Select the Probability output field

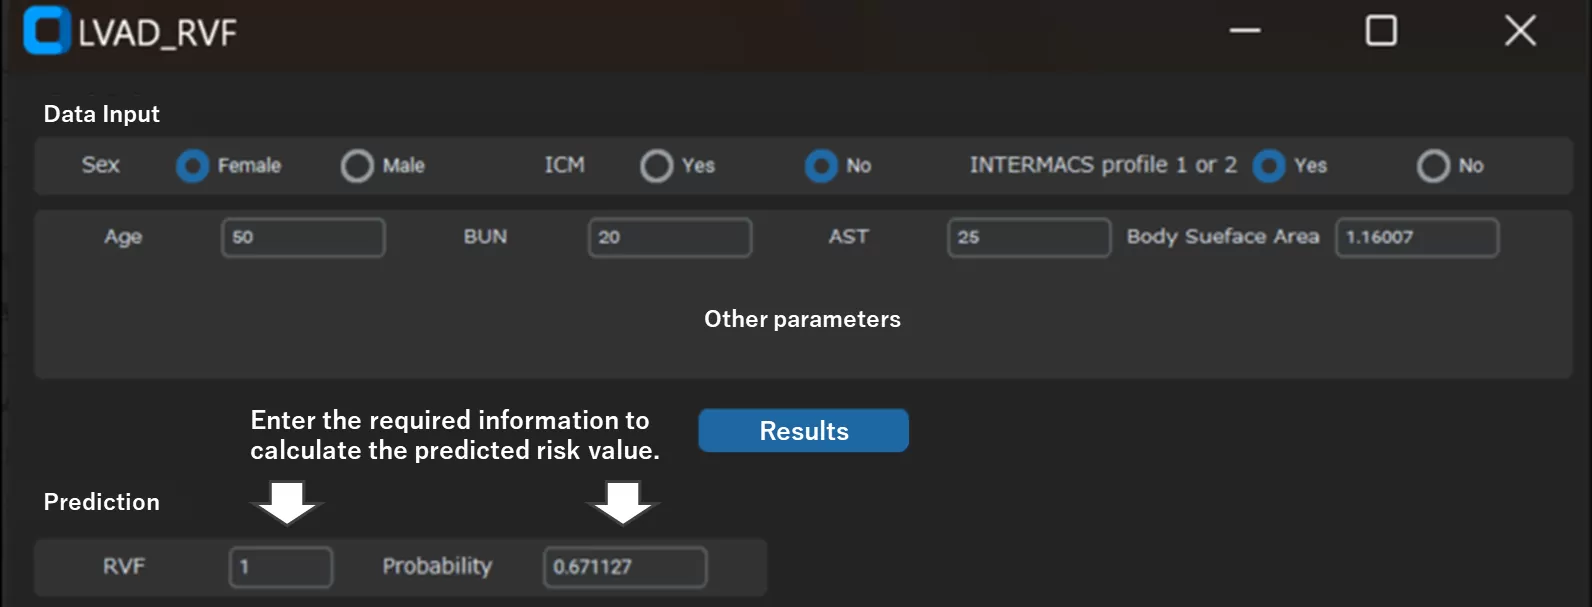click(625, 567)
